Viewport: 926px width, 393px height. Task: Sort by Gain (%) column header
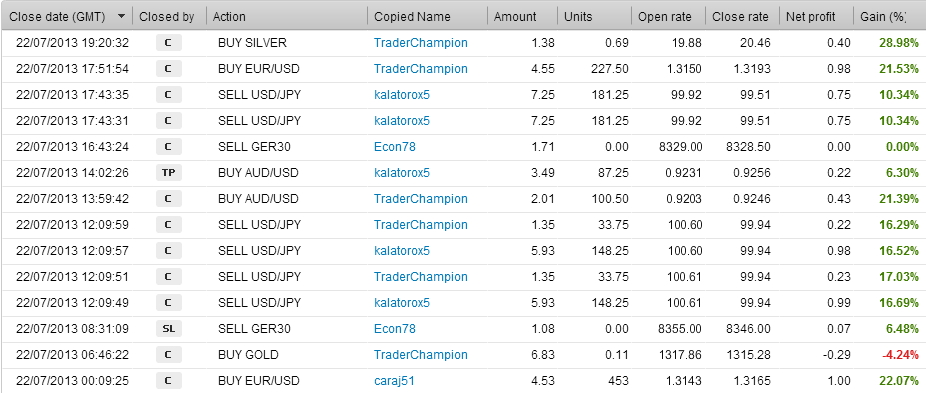click(883, 17)
